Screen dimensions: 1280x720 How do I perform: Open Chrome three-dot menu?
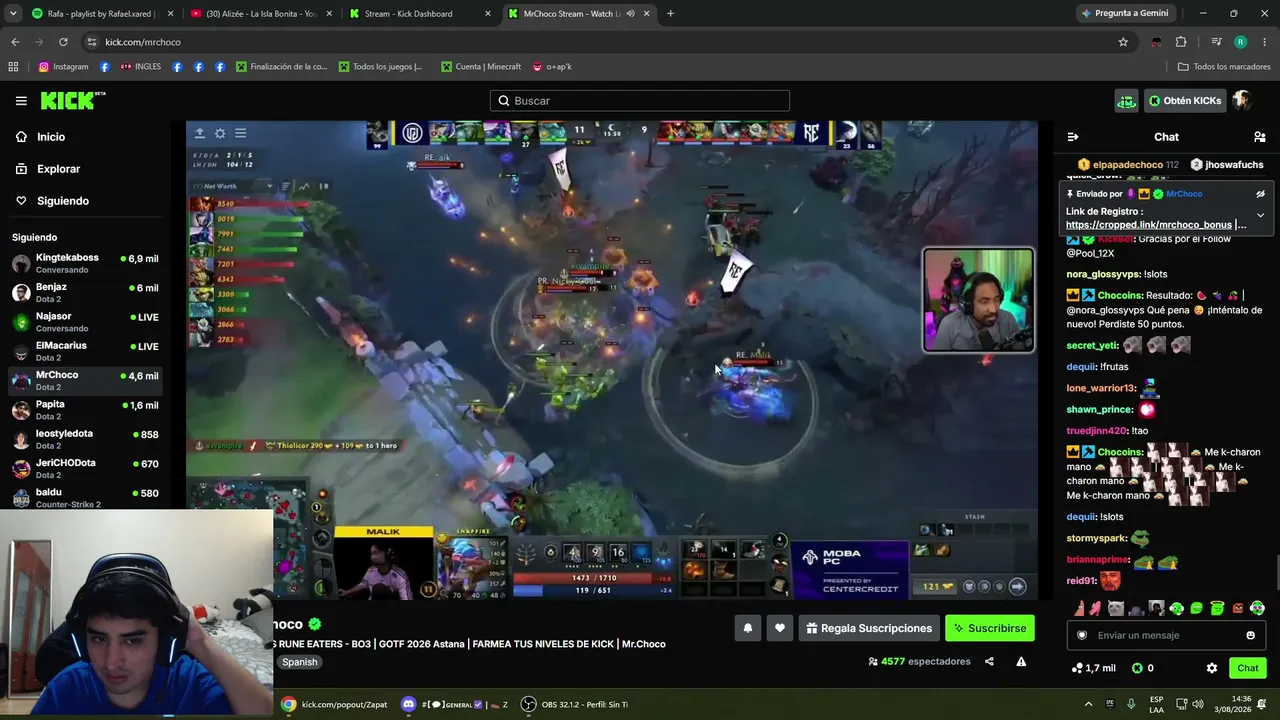(x=1265, y=42)
